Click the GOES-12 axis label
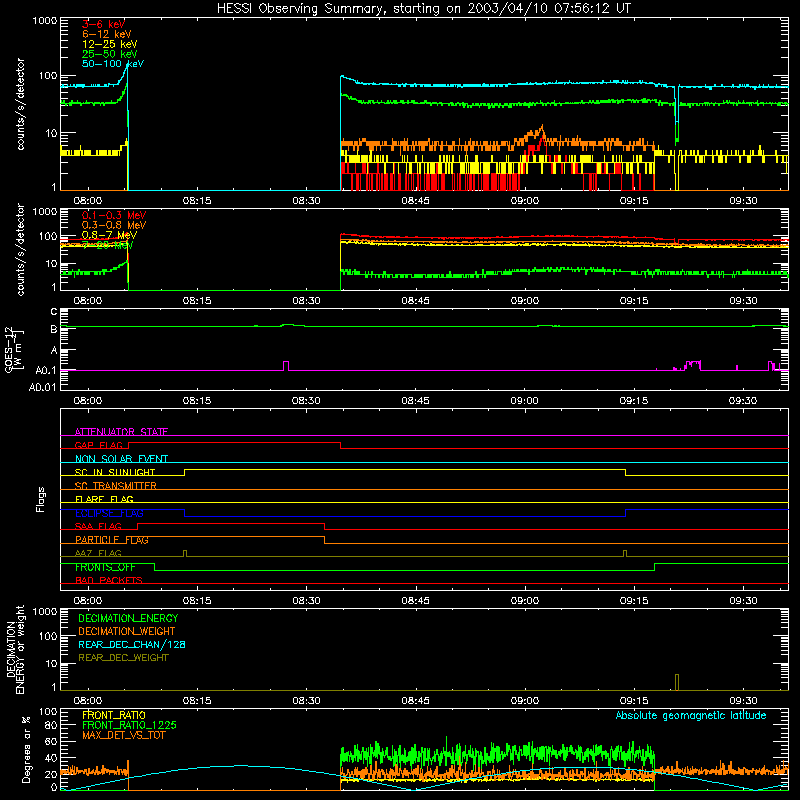This screenshot has height=800, width=800. coord(13,349)
